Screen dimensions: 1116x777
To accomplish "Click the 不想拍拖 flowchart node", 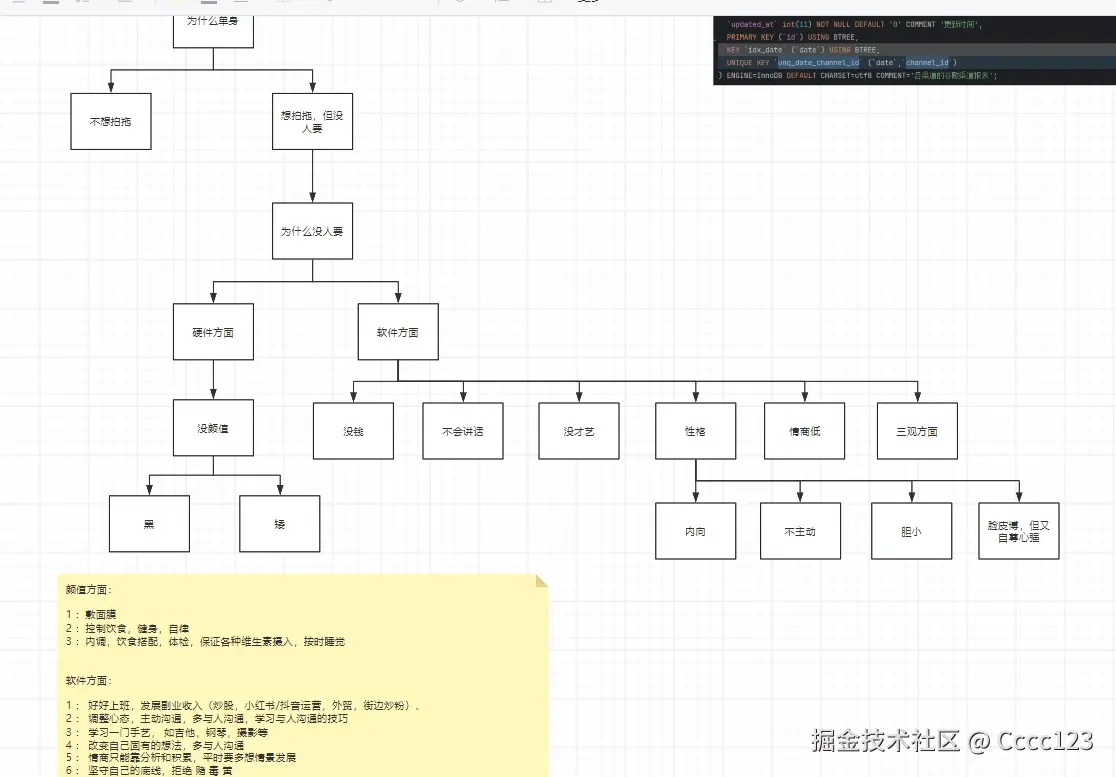I will [110, 121].
